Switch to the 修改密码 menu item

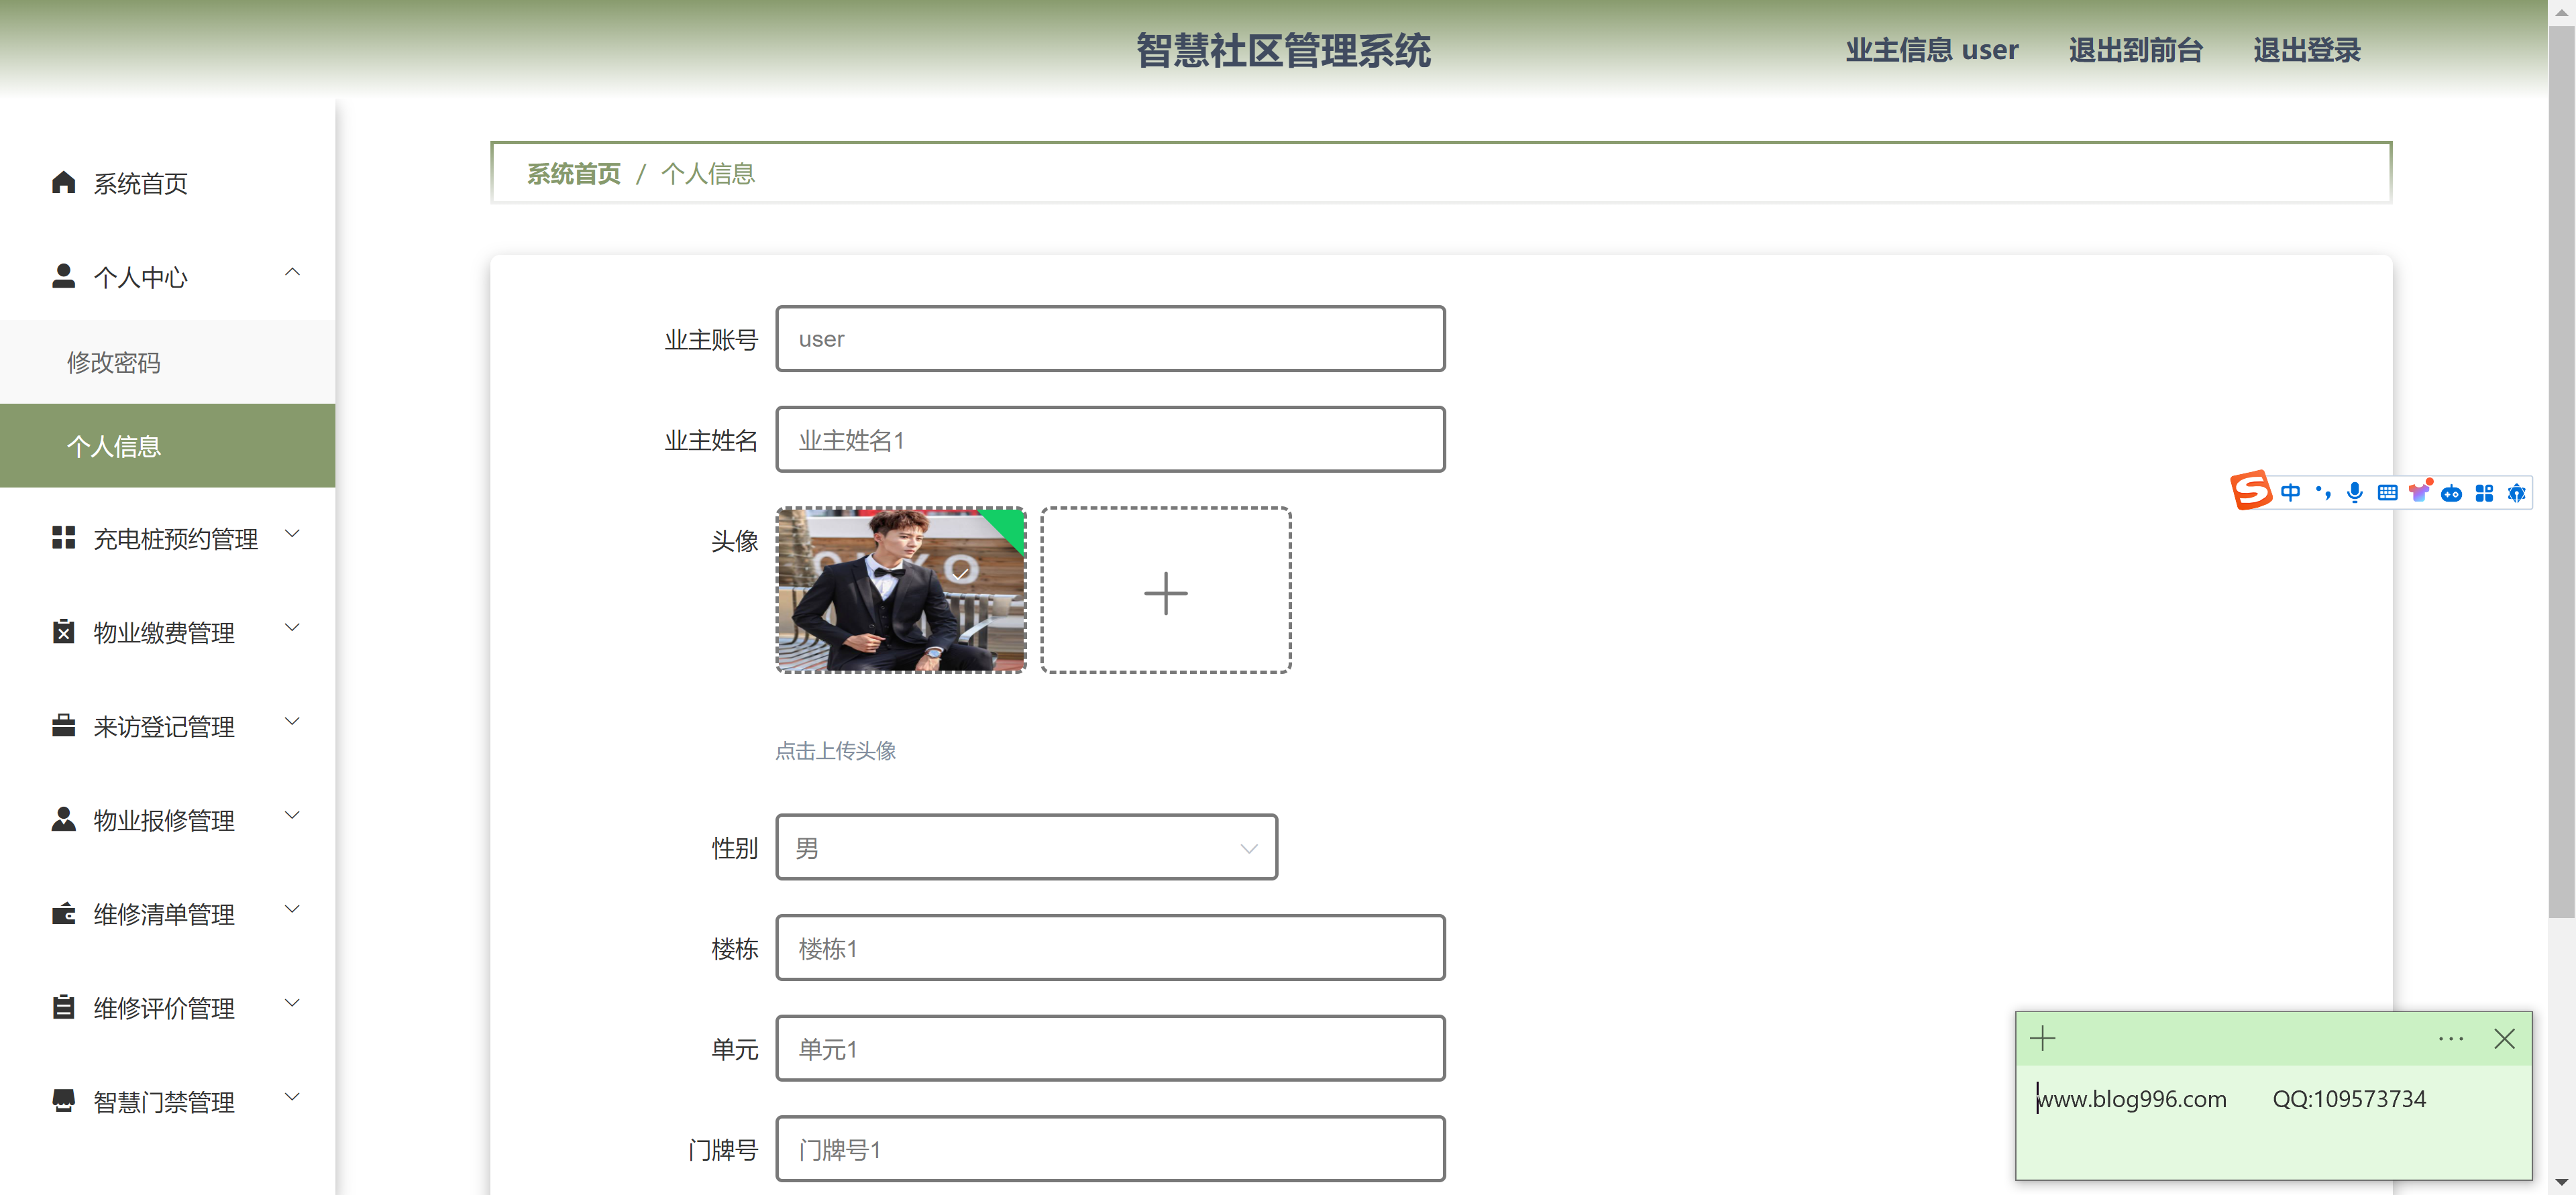point(114,362)
